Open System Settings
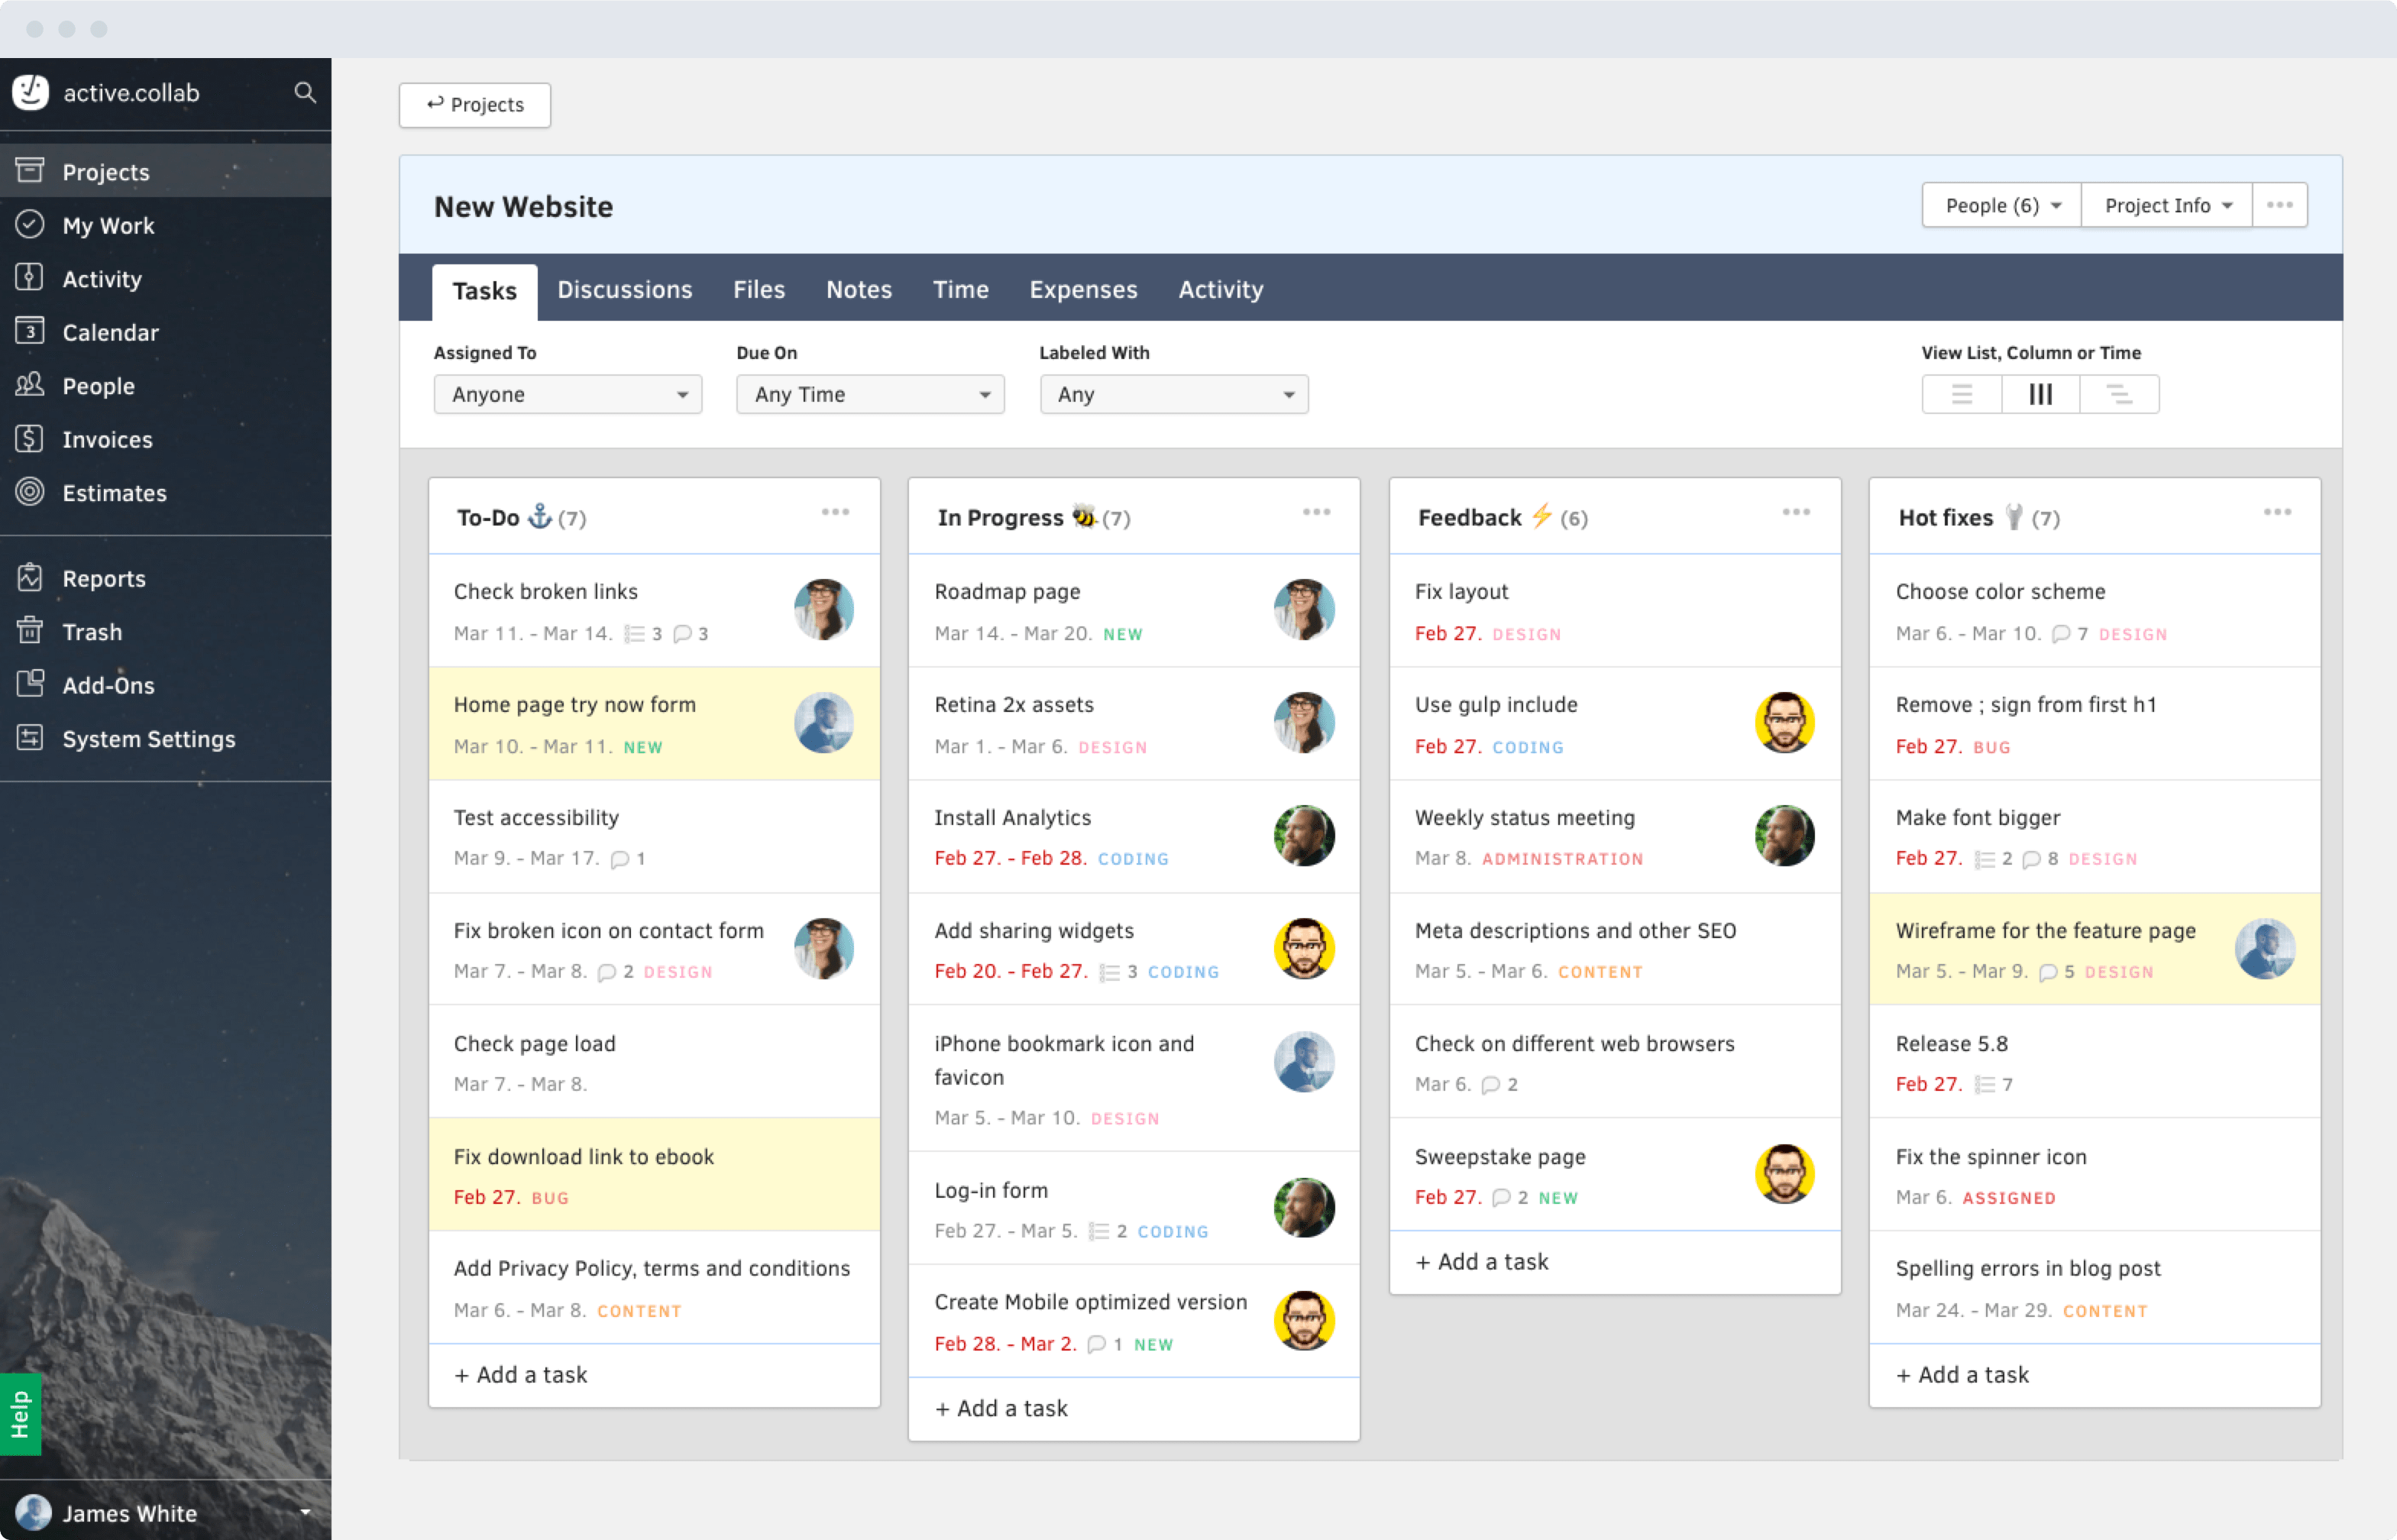This screenshot has height=1540, width=2397. (x=148, y=739)
